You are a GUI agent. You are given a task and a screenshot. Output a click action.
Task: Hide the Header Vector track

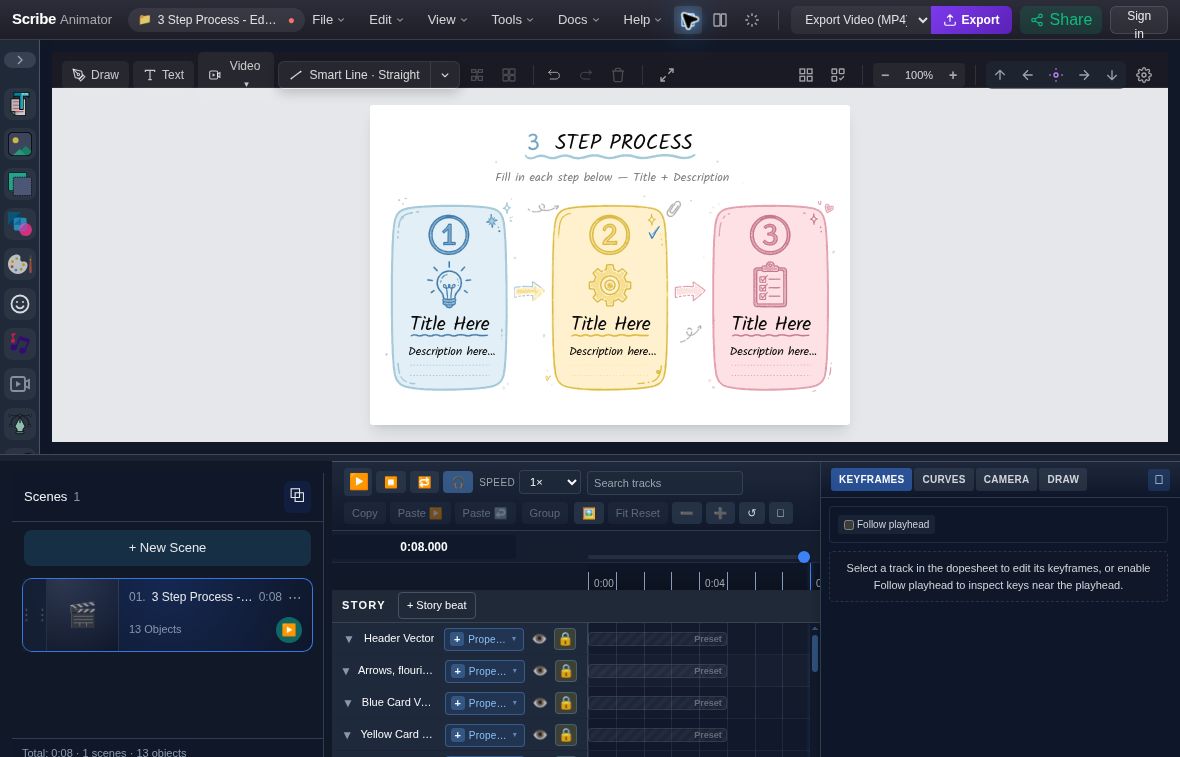(540, 639)
